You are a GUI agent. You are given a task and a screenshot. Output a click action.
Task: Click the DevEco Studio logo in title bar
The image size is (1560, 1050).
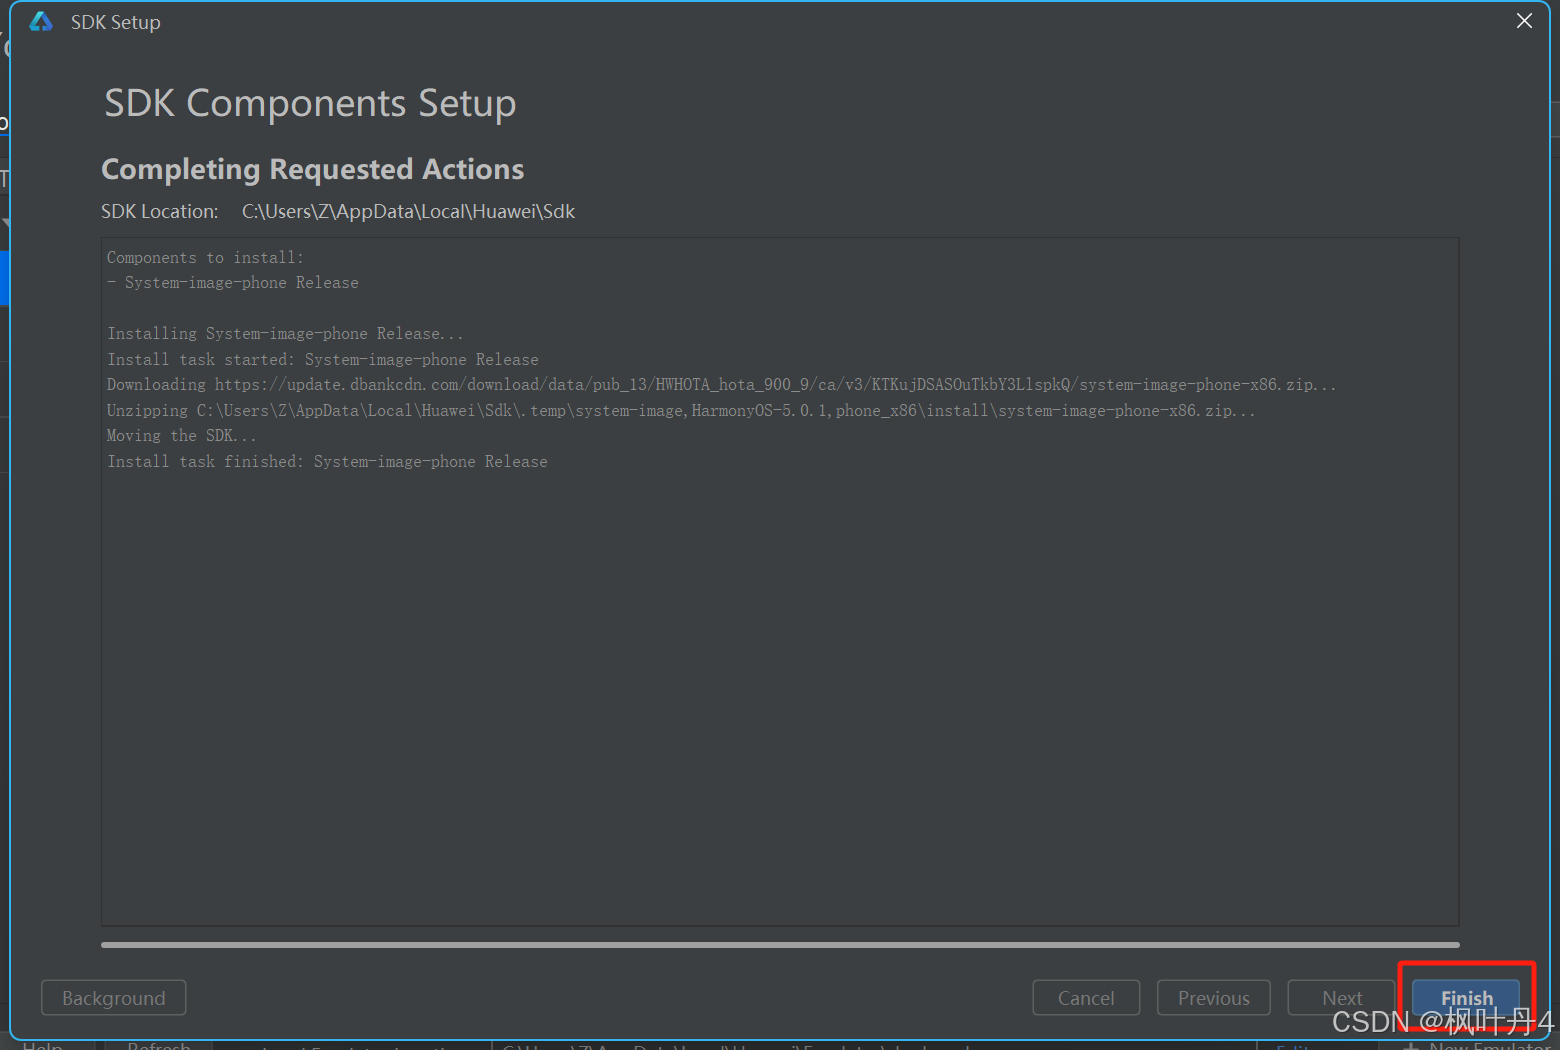point(41,22)
